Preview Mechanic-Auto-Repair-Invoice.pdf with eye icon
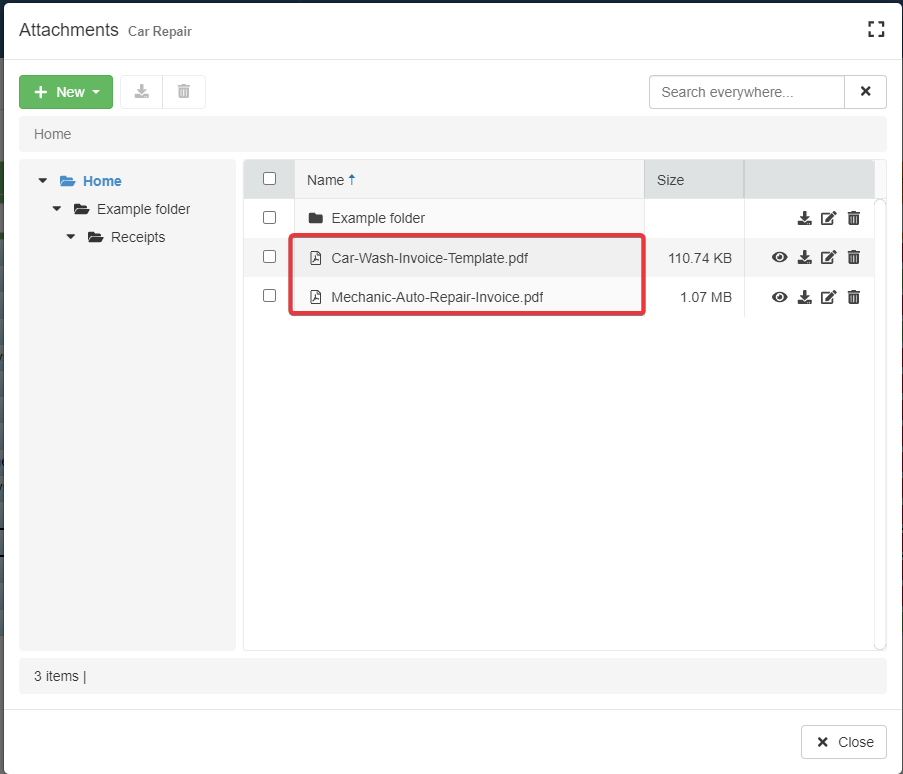This screenshot has height=774, width=903. pyautogui.click(x=780, y=297)
